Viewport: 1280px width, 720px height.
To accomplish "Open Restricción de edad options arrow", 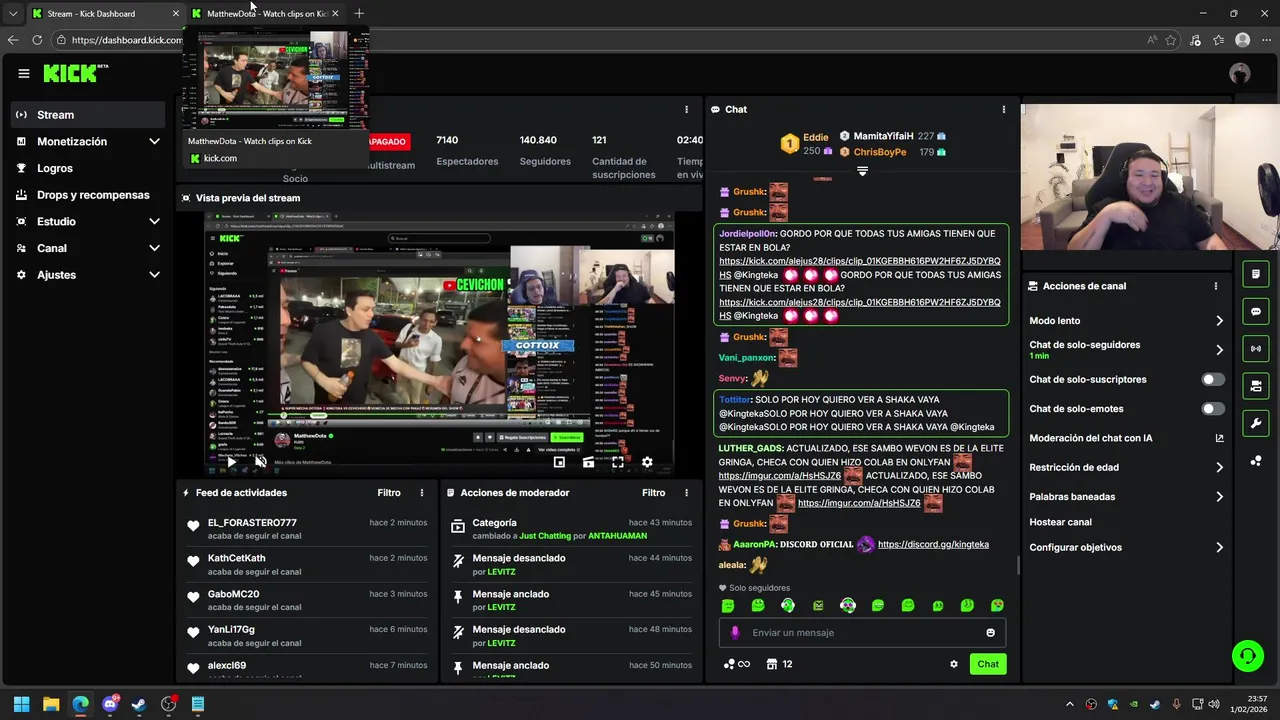I will 1219,467.
